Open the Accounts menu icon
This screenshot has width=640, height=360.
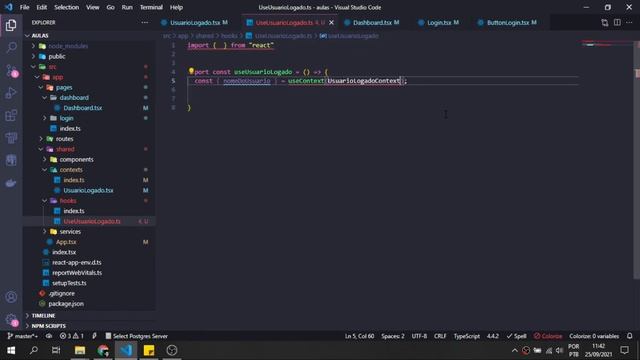pyautogui.click(x=11, y=297)
